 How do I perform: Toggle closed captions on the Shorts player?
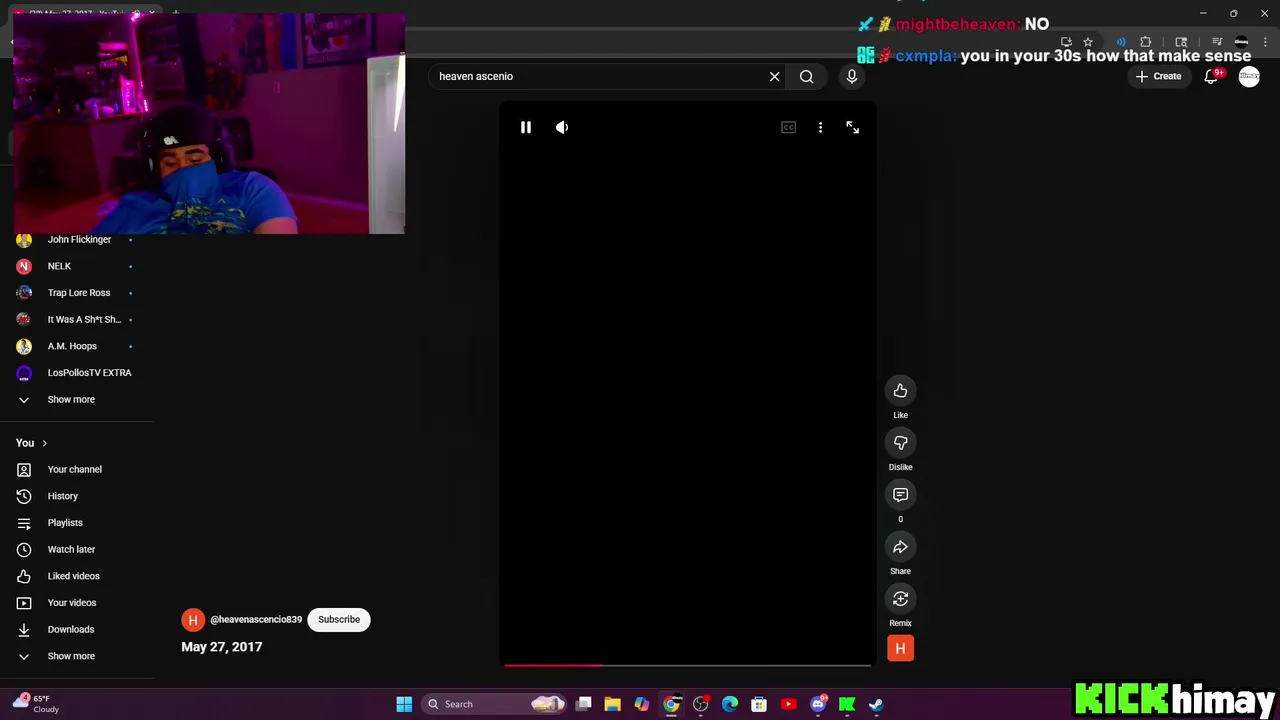pos(788,127)
